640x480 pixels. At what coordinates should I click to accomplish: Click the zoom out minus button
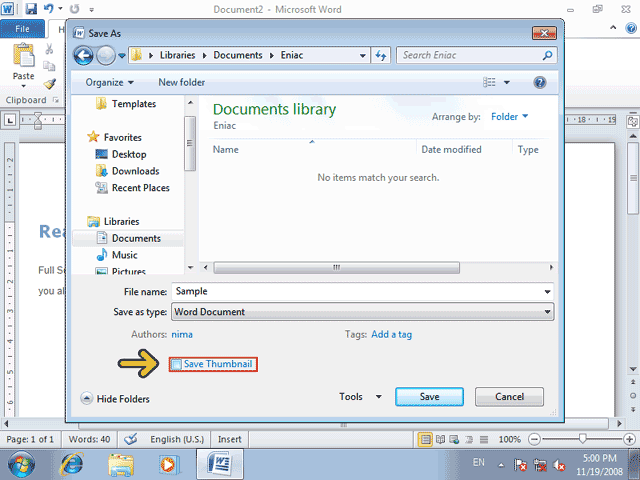(534, 440)
